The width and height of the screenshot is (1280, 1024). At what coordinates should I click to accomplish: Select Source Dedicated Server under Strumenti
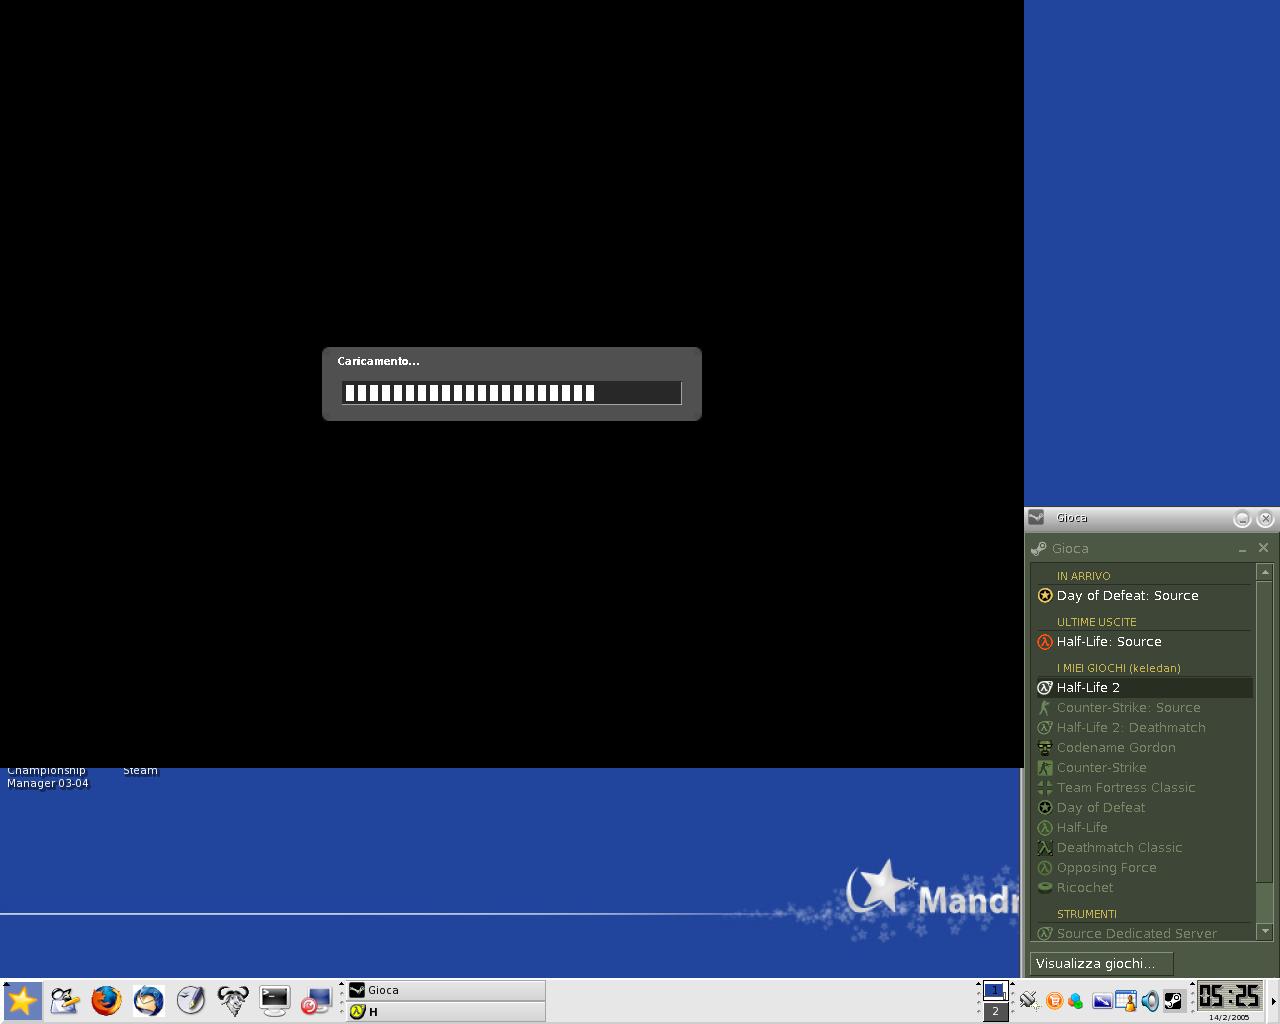pyautogui.click(x=1143, y=933)
